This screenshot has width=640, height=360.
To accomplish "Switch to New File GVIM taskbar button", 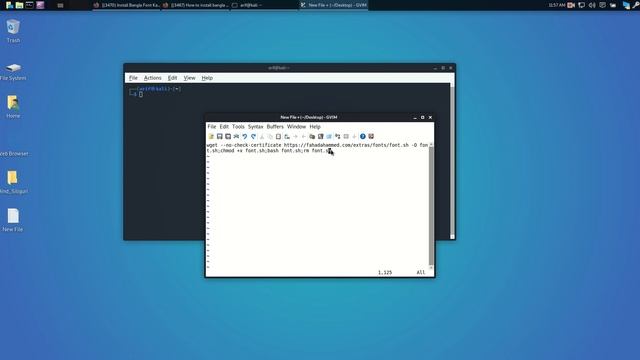I will [334, 5].
